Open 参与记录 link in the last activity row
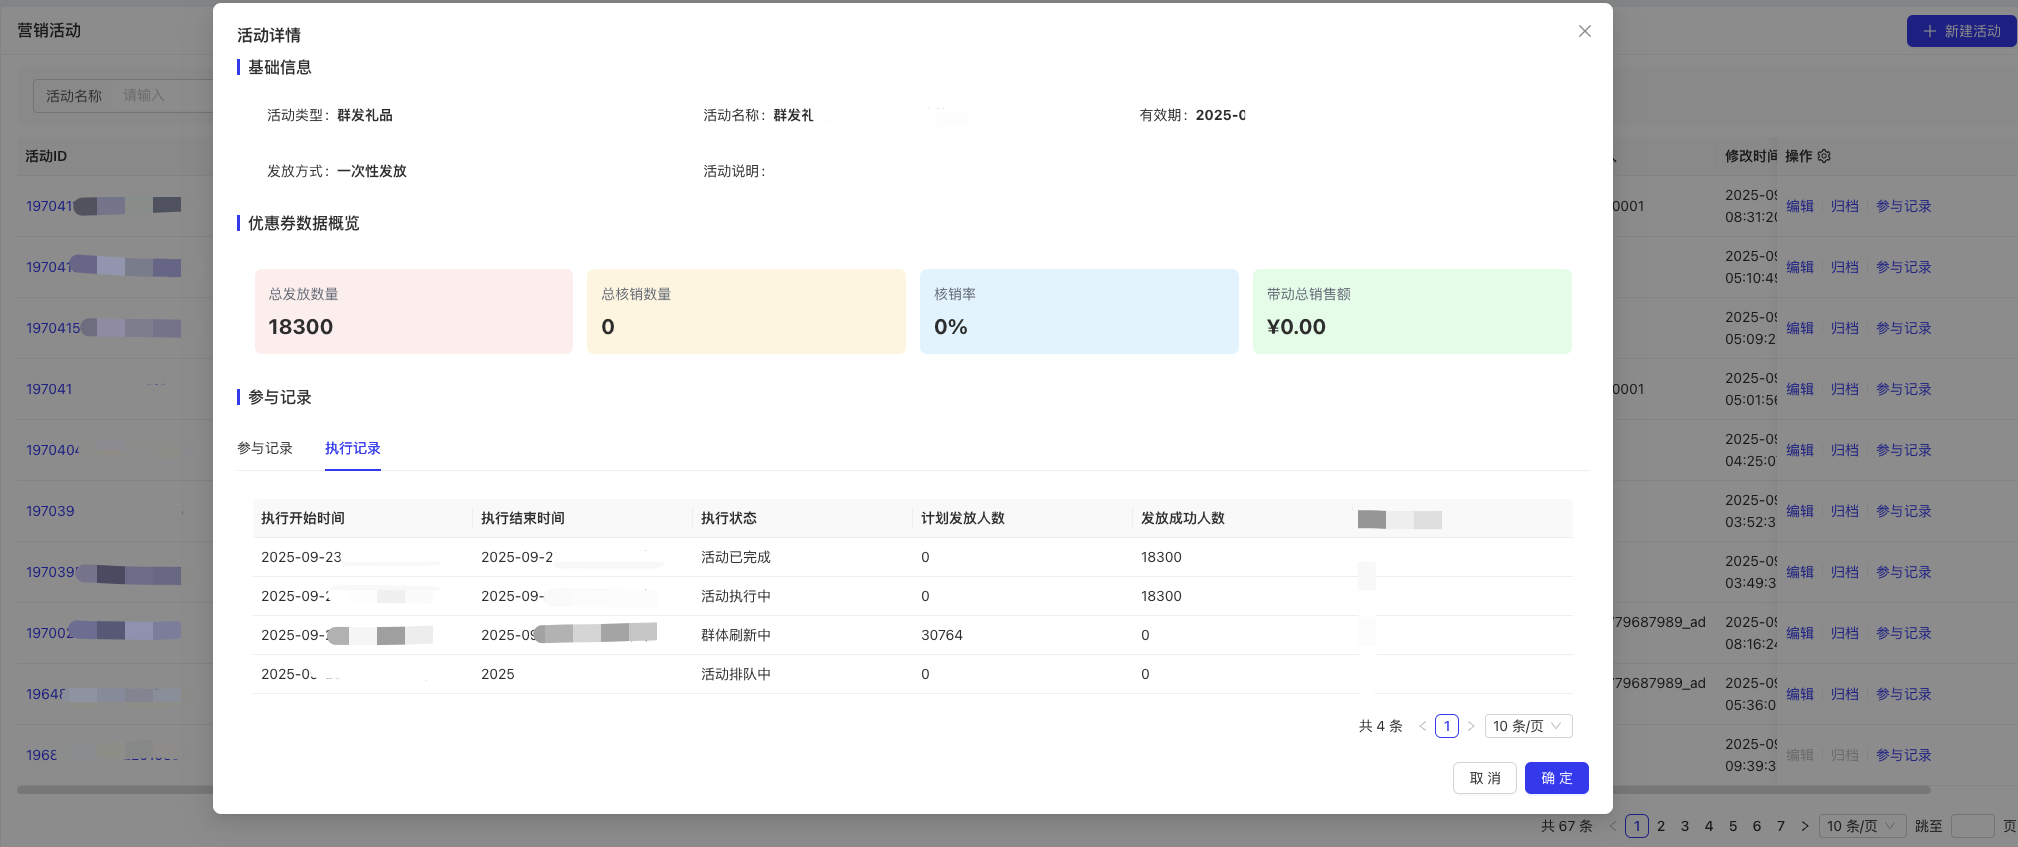Screen dimensions: 2018x847 point(1903,755)
